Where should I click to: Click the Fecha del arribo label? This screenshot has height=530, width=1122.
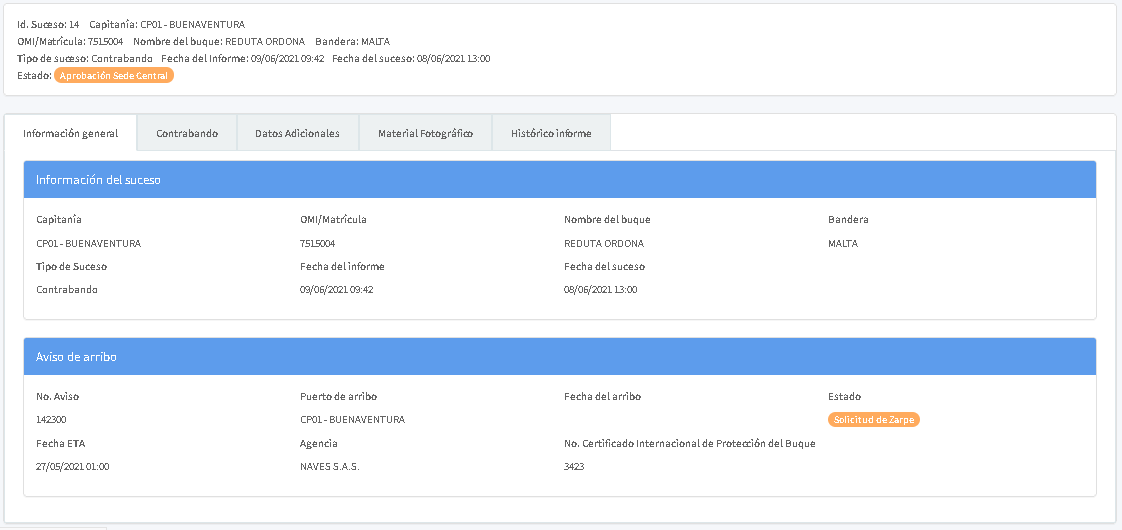tap(602, 396)
